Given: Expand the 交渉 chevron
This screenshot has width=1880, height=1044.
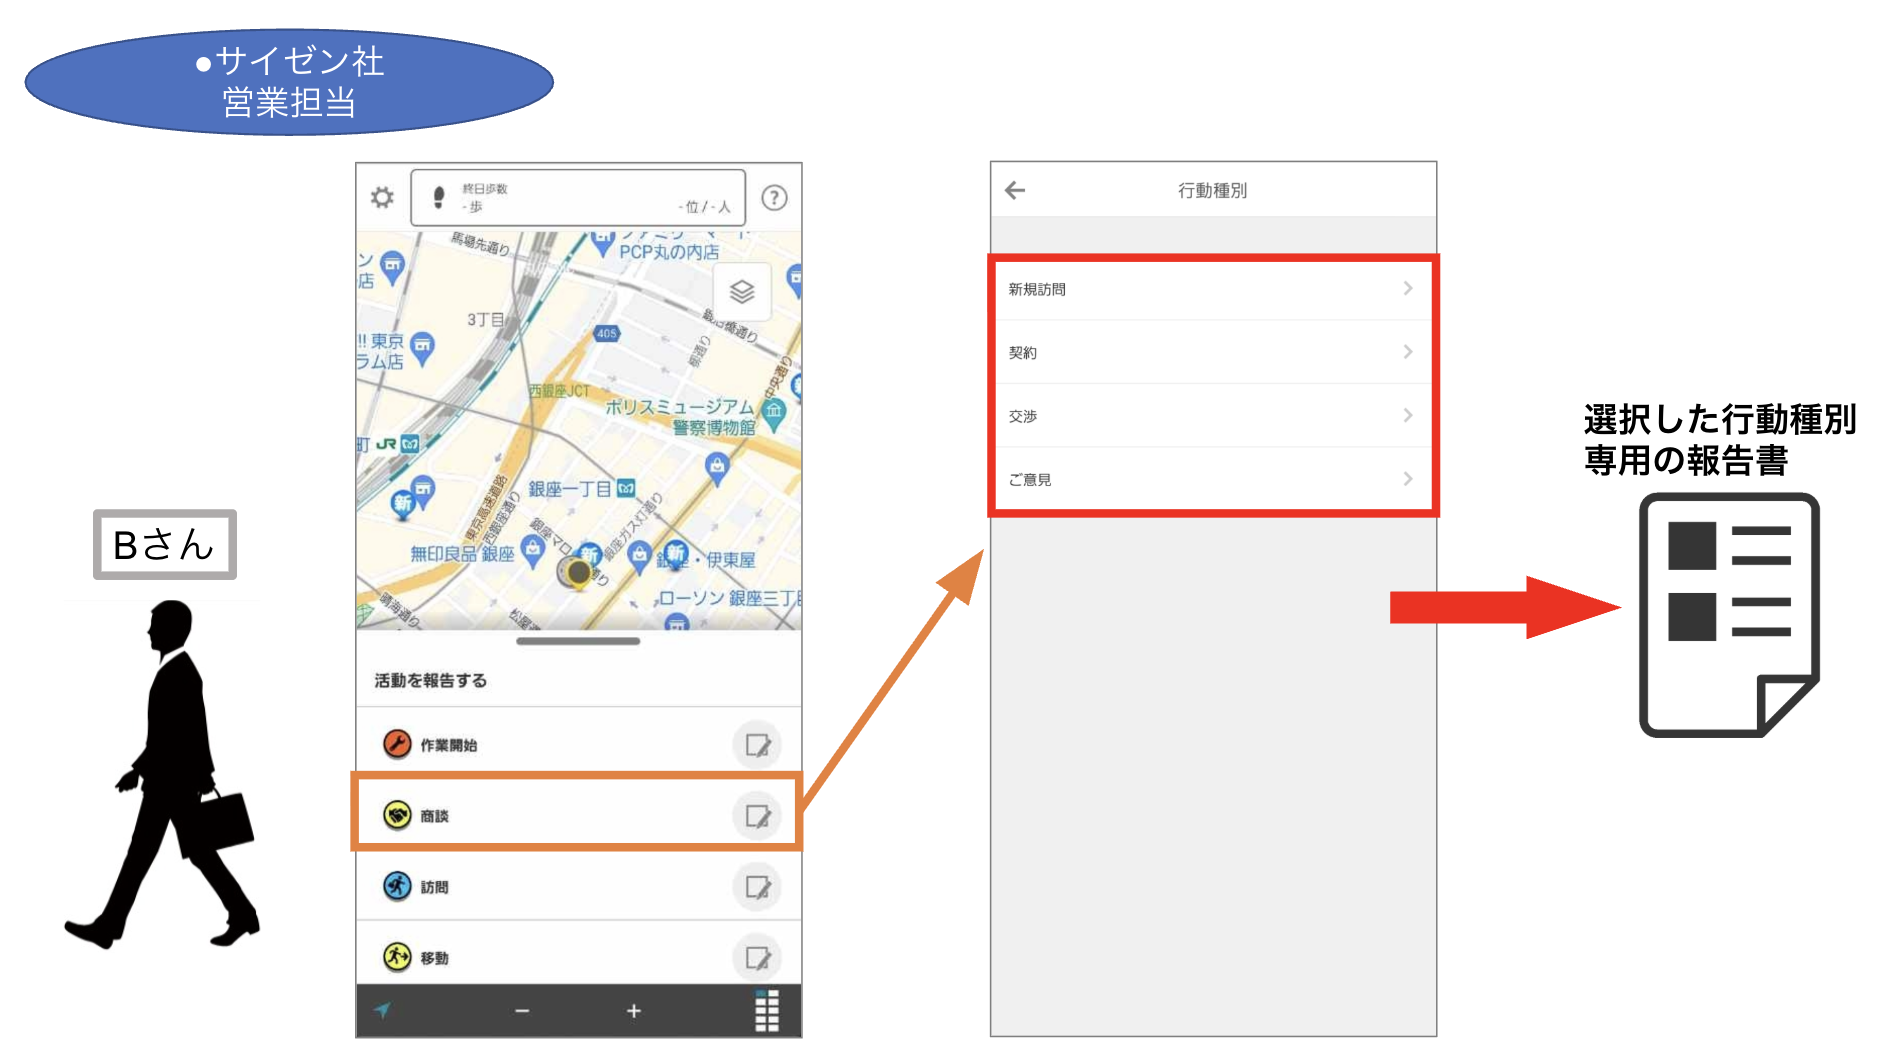Looking at the screenshot, I should 1407,415.
